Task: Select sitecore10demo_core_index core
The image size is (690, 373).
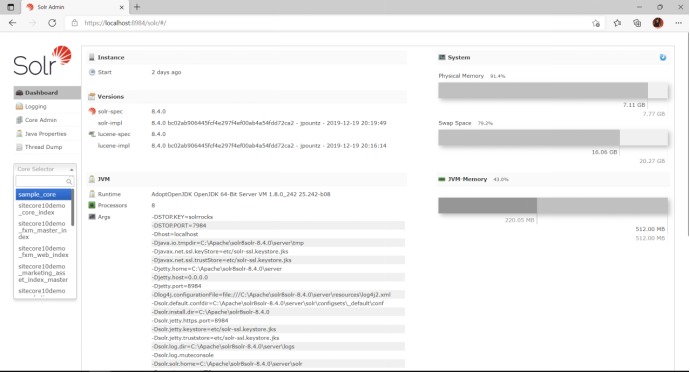Action: [43, 209]
